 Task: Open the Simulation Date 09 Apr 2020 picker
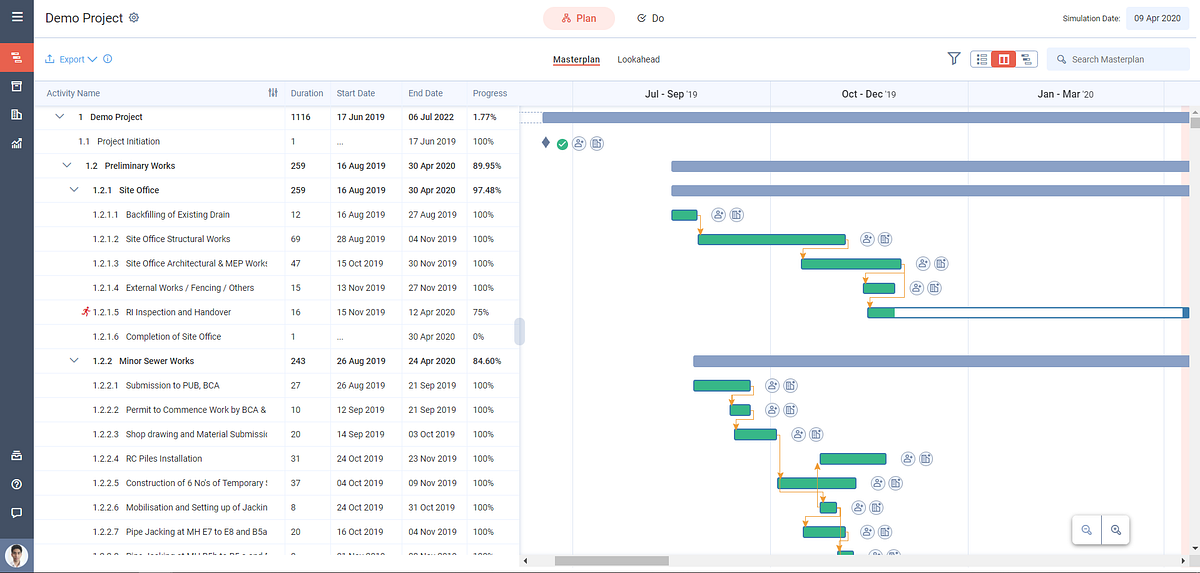(1158, 18)
